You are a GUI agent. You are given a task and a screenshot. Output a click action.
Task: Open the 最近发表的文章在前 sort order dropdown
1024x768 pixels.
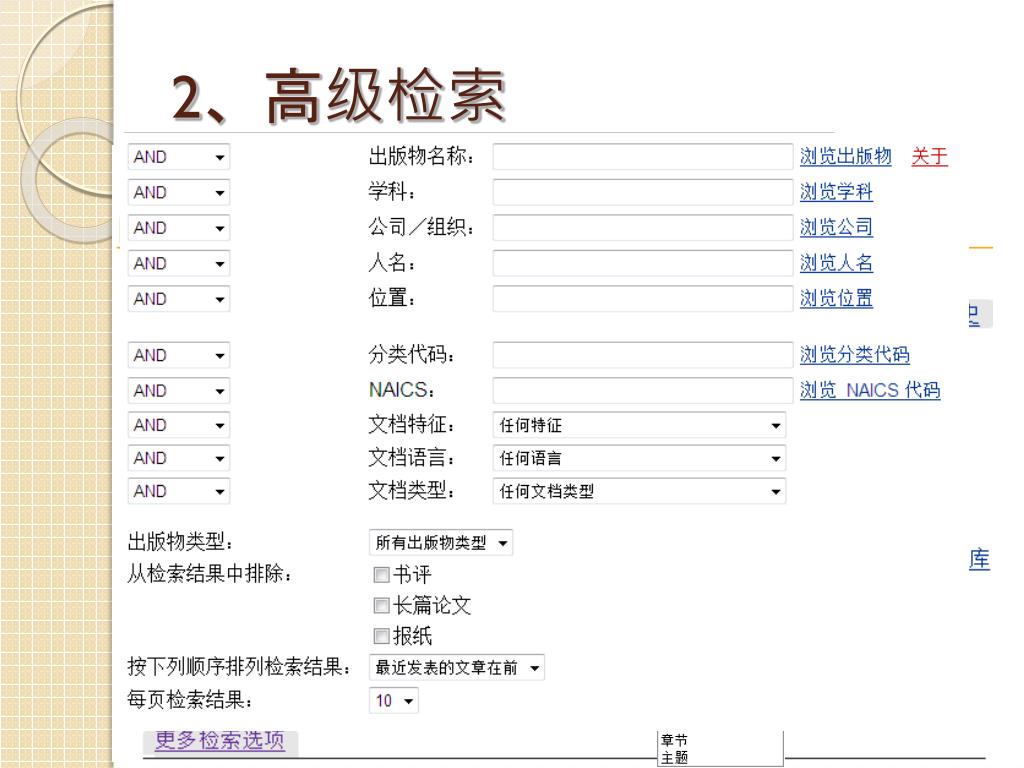(x=456, y=667)
